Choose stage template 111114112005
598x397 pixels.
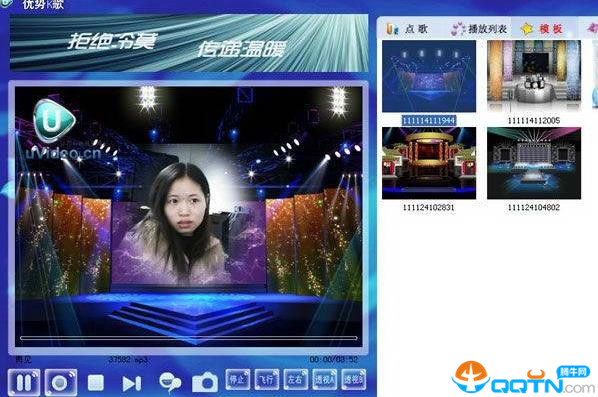tap(534, 76)
